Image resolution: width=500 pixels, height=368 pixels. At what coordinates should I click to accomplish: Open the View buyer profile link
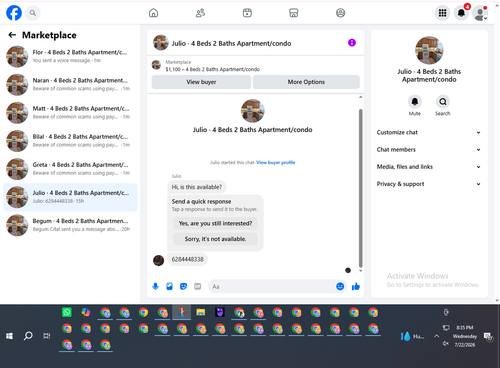[276, 163]
